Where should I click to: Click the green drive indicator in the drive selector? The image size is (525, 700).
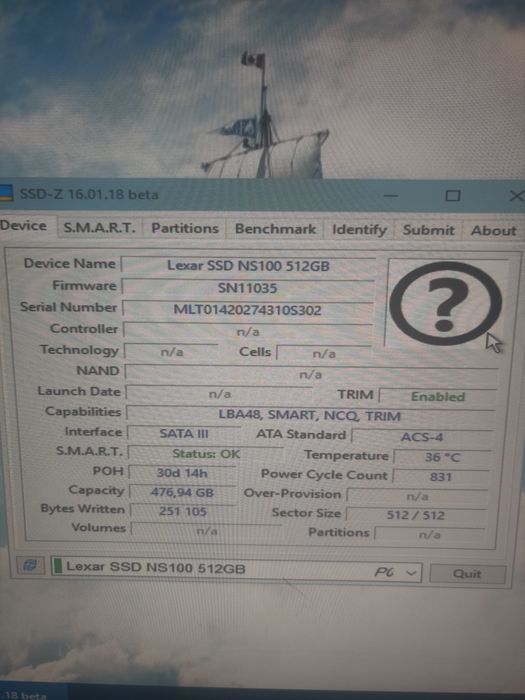(58, 566)
